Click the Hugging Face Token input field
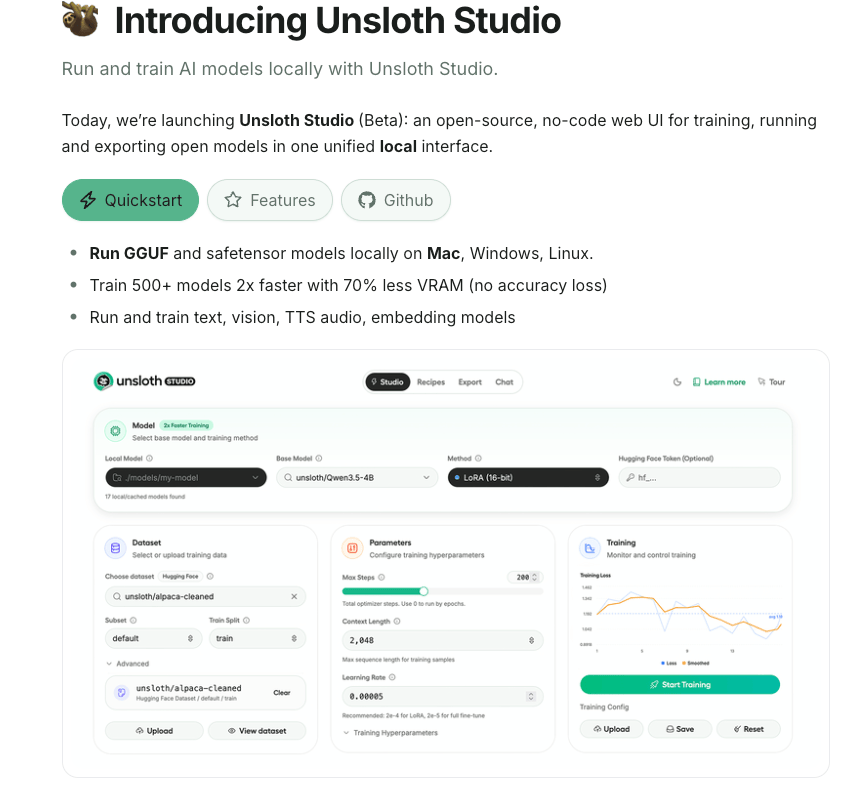 coord(699,478)
